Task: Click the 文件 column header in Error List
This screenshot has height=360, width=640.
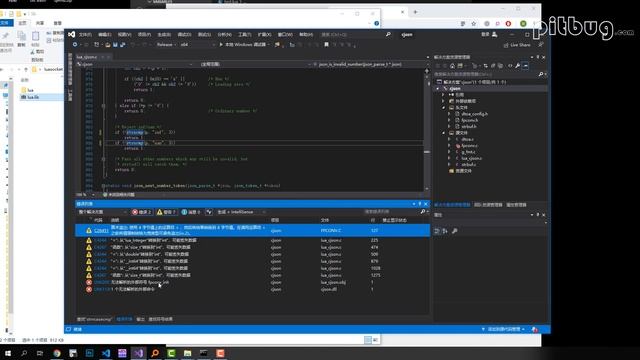Action: 325,220
